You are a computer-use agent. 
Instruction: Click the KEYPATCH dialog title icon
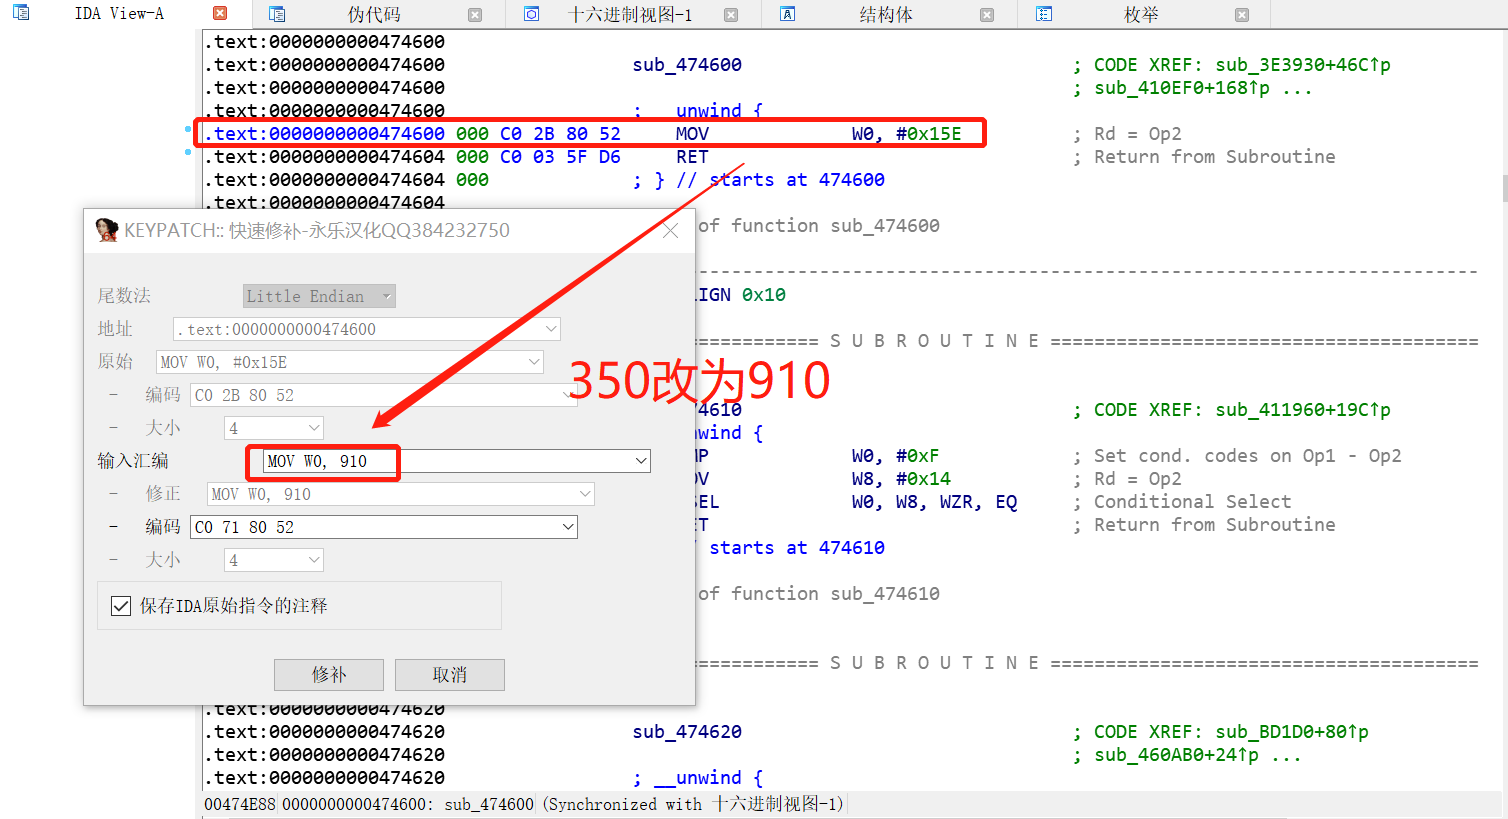pyautogui.click(x=106, y=230)
